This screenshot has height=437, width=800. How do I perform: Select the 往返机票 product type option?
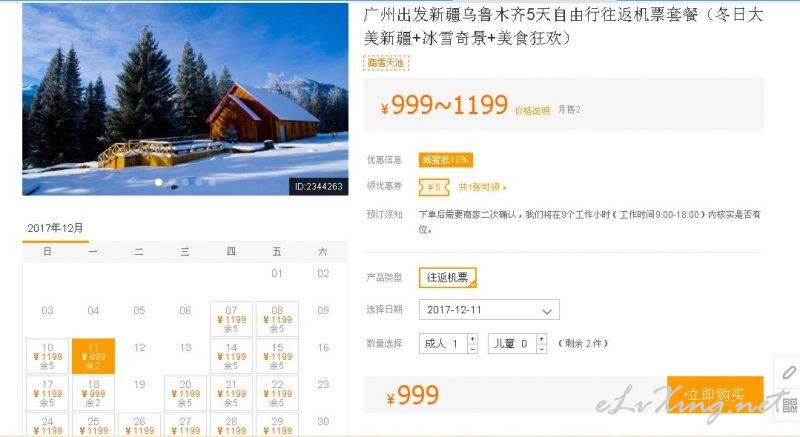pos(447,277)
